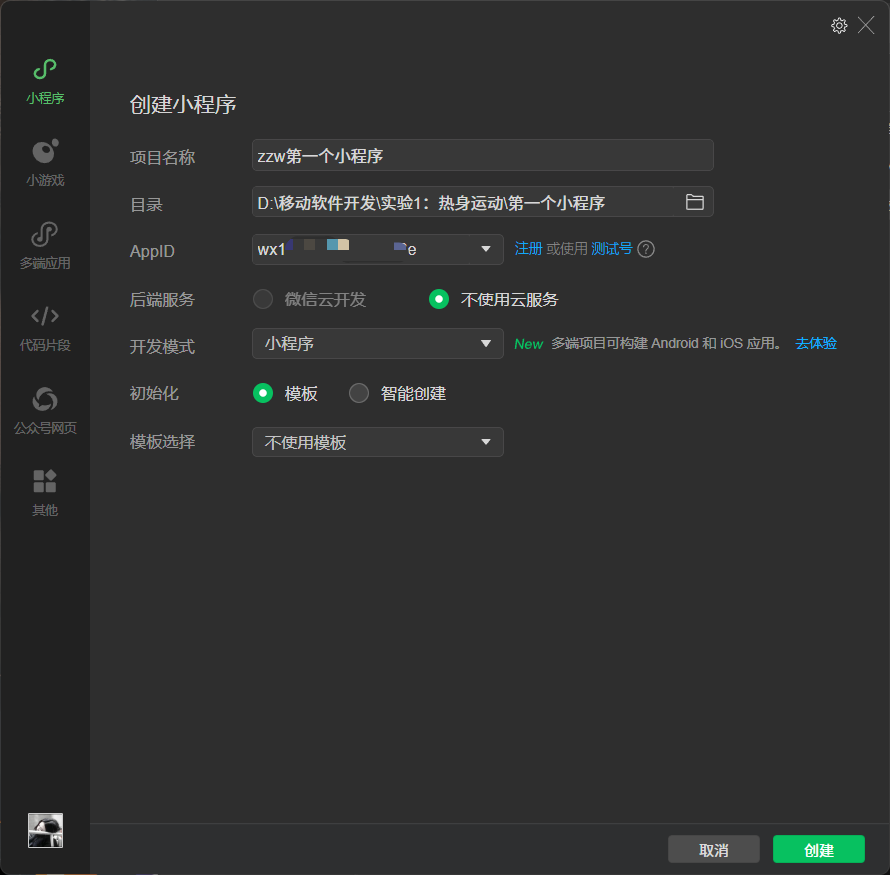890x875 pixels.
Task: Click the 注册 link
Action: [x=528, y=249]
